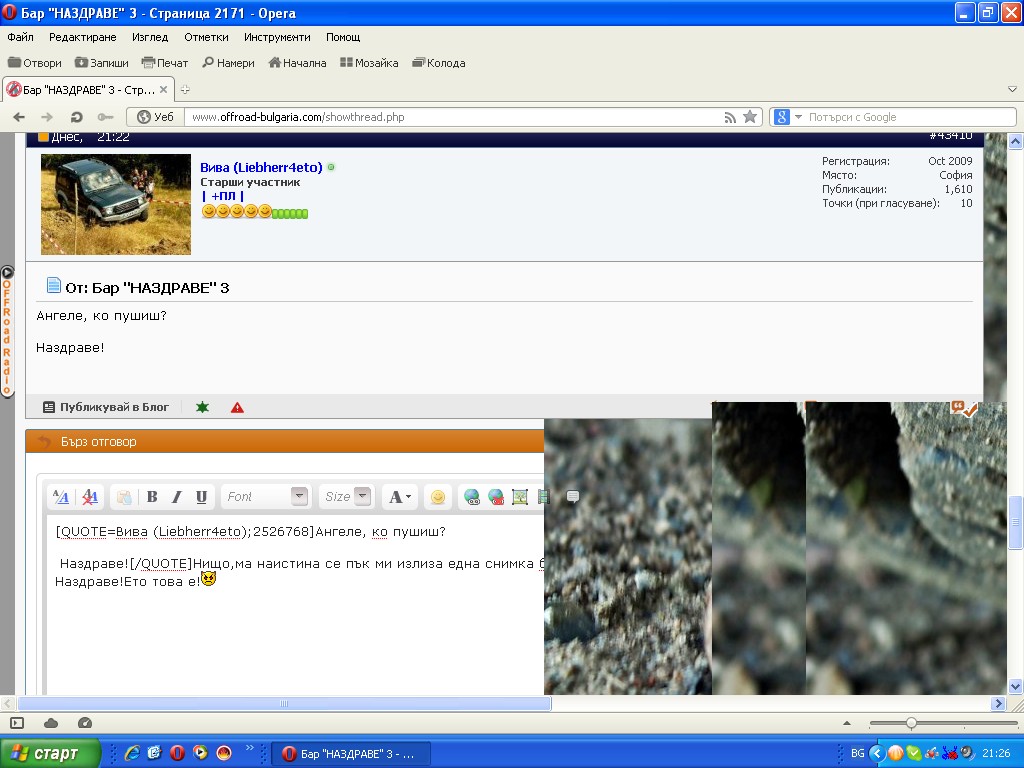
Task: Click the Публикувай в Блог button
Action: [x=106, y=407]
